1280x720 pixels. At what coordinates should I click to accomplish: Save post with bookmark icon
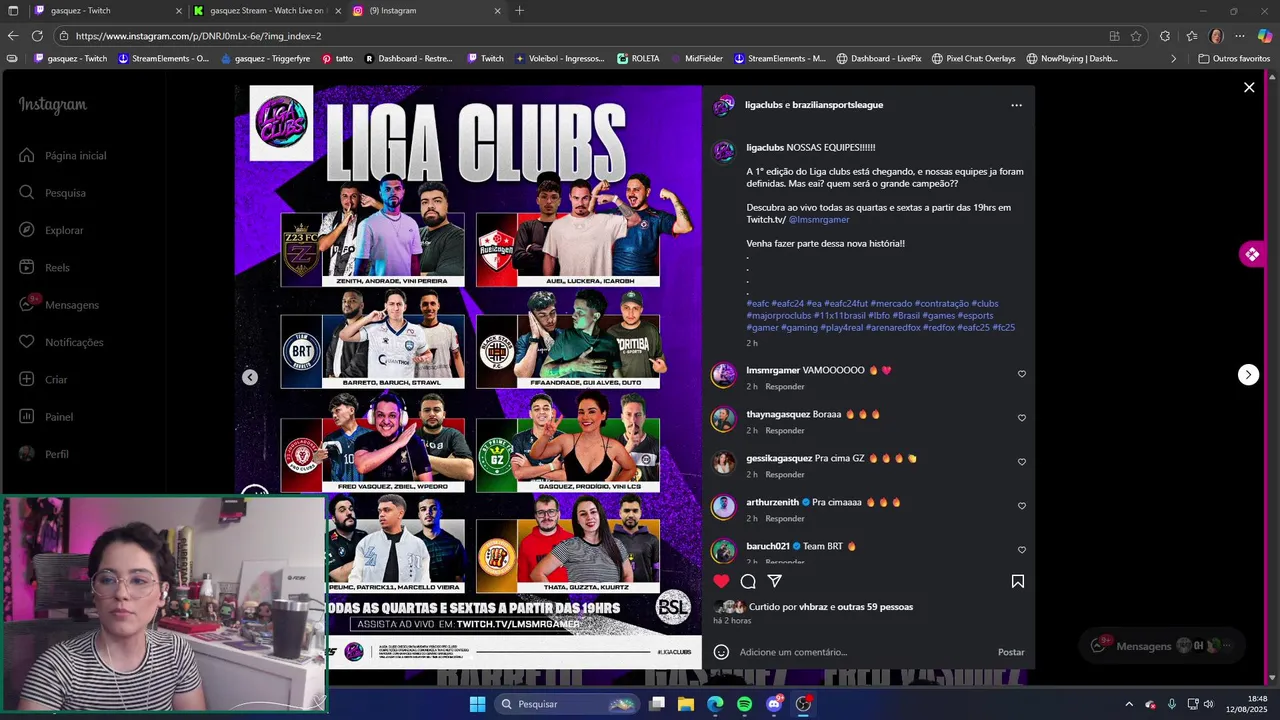tap(1017, 581)
